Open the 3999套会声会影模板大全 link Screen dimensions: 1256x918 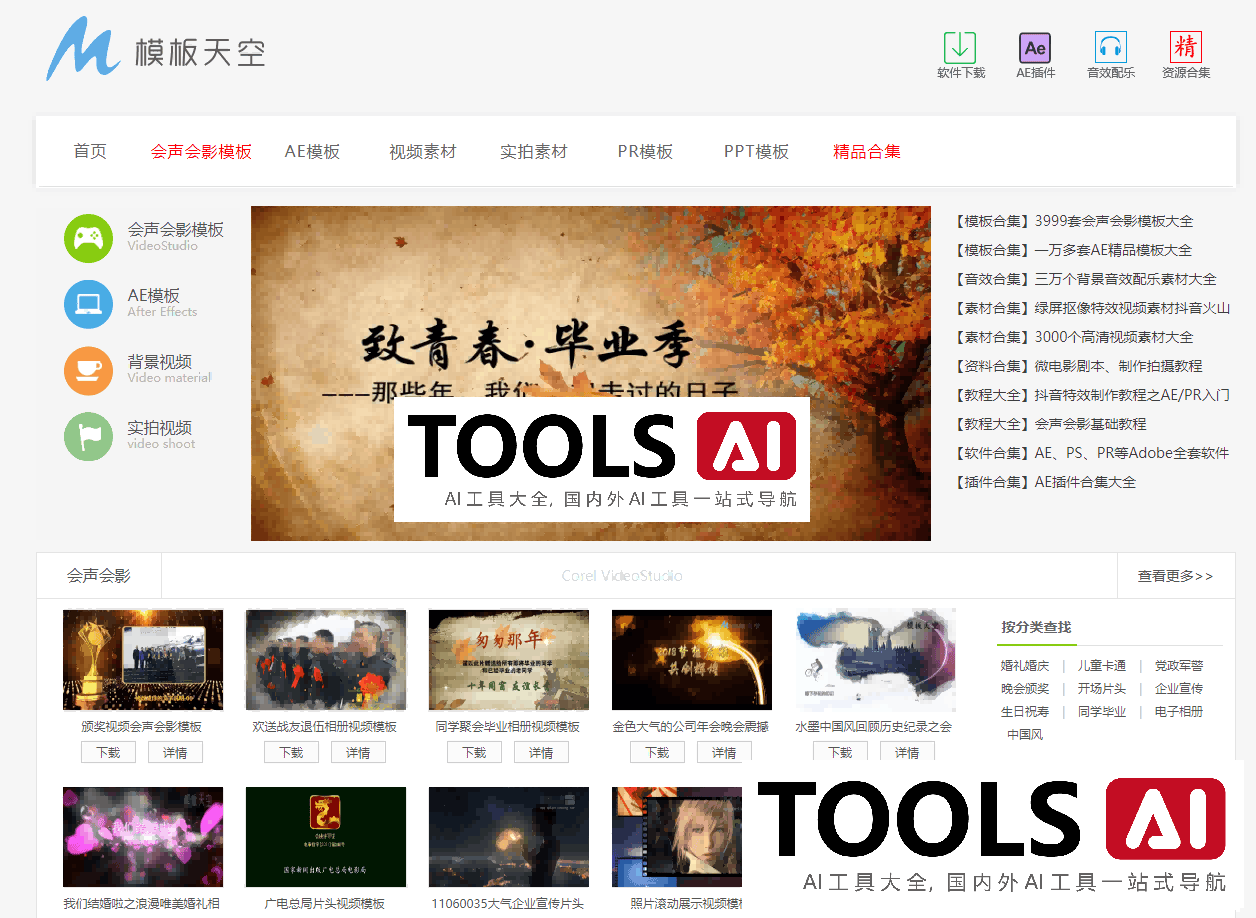1113,221
